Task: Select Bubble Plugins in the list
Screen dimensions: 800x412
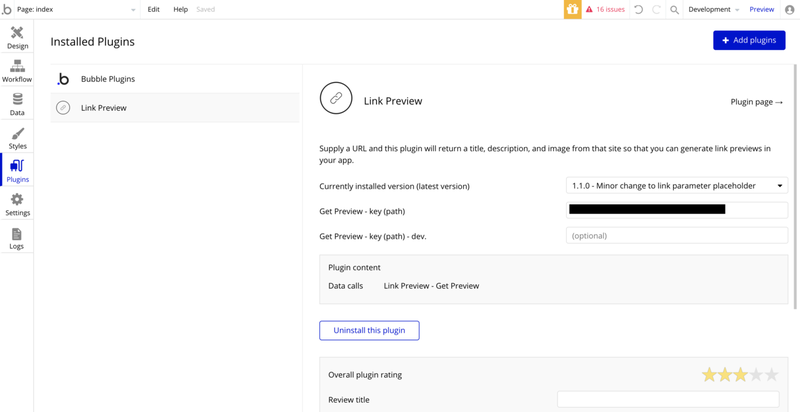Action: coord(175,79)
